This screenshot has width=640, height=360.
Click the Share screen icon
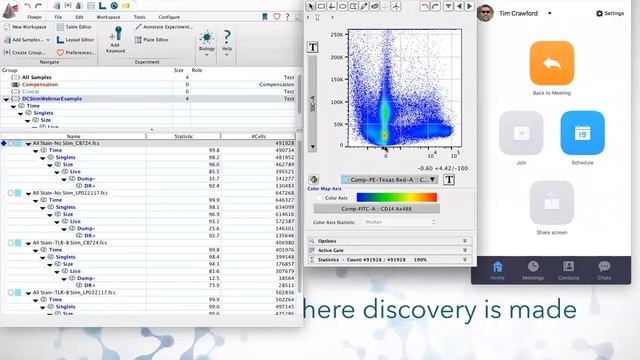pos(552,202)
